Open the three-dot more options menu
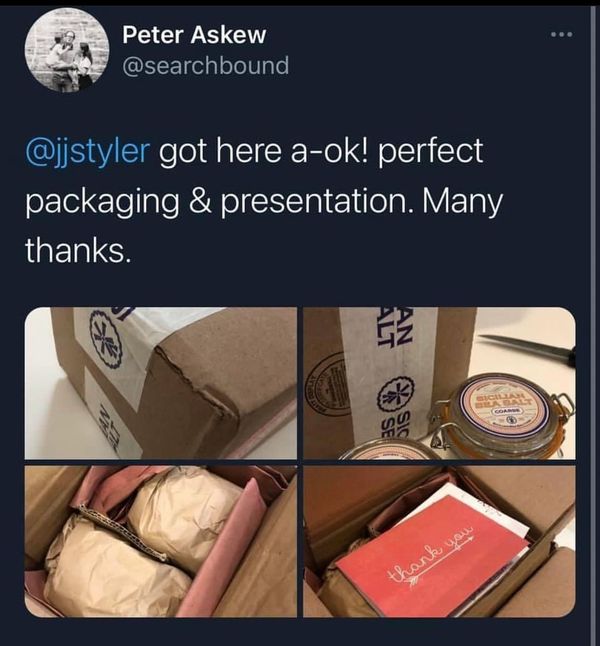The image size is (600, 646). (562, 35)
